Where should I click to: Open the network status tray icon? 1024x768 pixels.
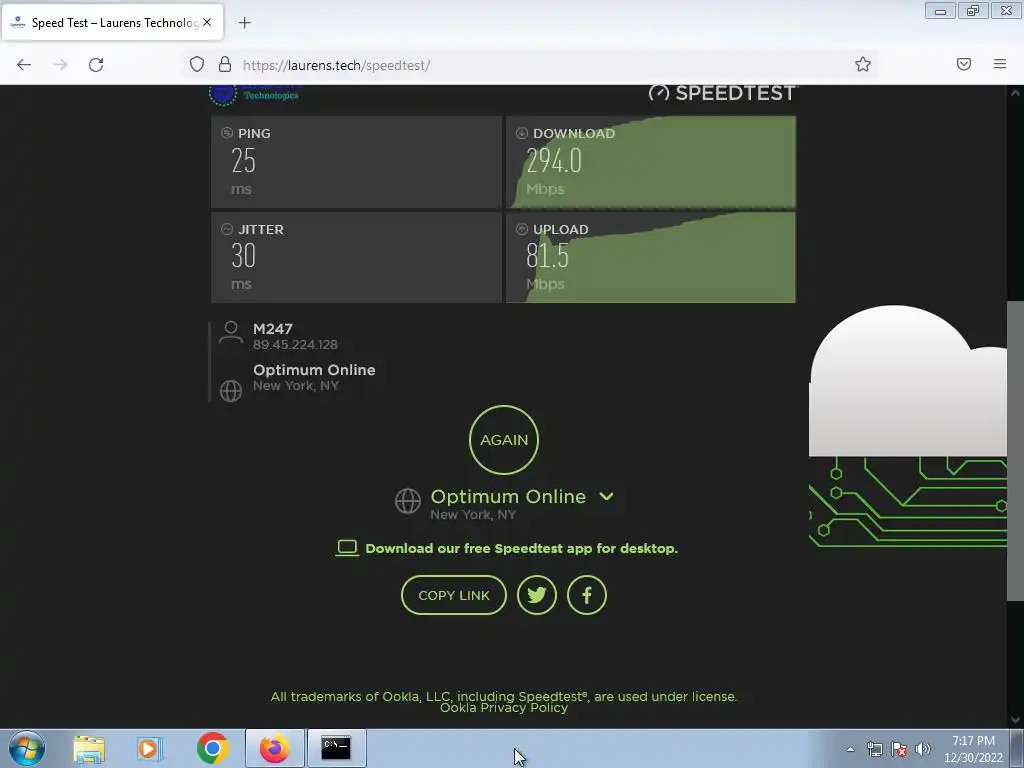click(x=874, y=749)
